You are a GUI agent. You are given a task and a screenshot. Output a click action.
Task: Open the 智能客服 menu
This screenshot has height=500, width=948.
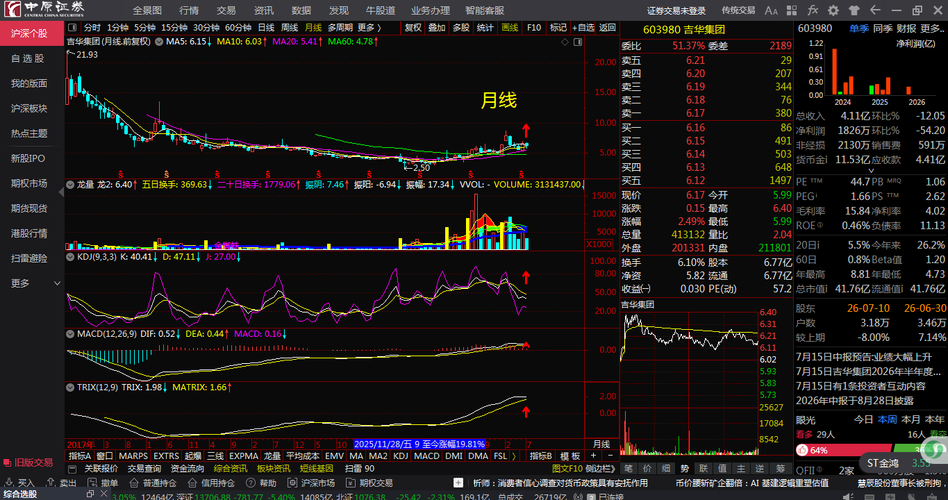[484, 10]
